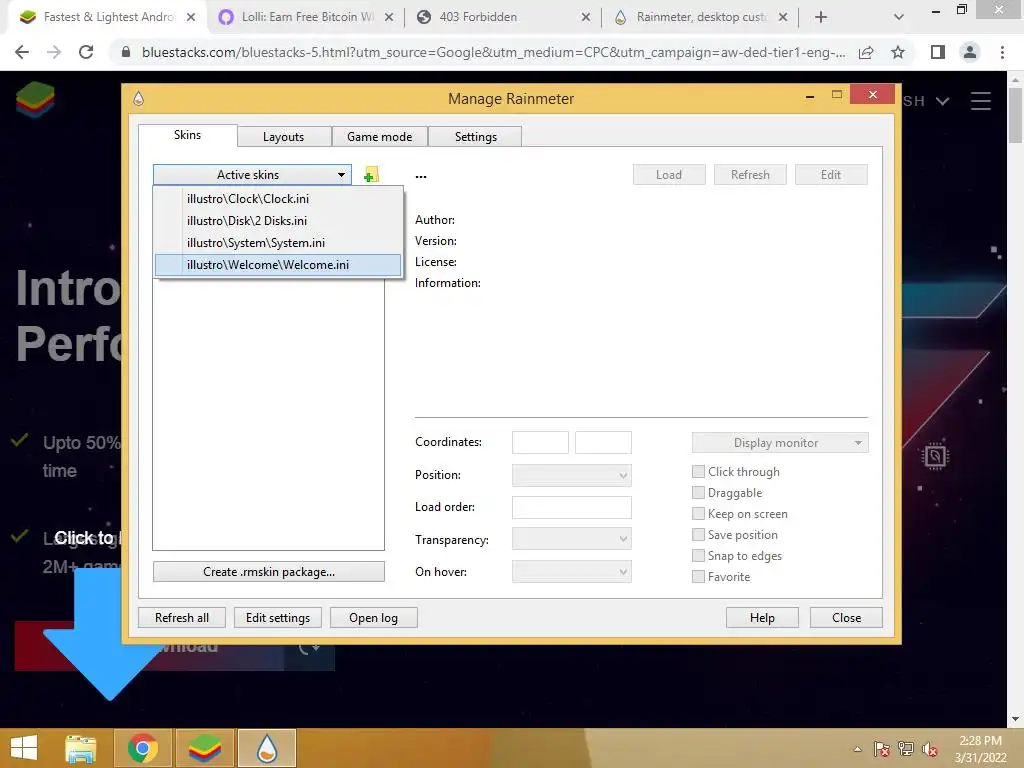
Task: Expand the language selector chevron on the webpage
Action: (942, 101)
